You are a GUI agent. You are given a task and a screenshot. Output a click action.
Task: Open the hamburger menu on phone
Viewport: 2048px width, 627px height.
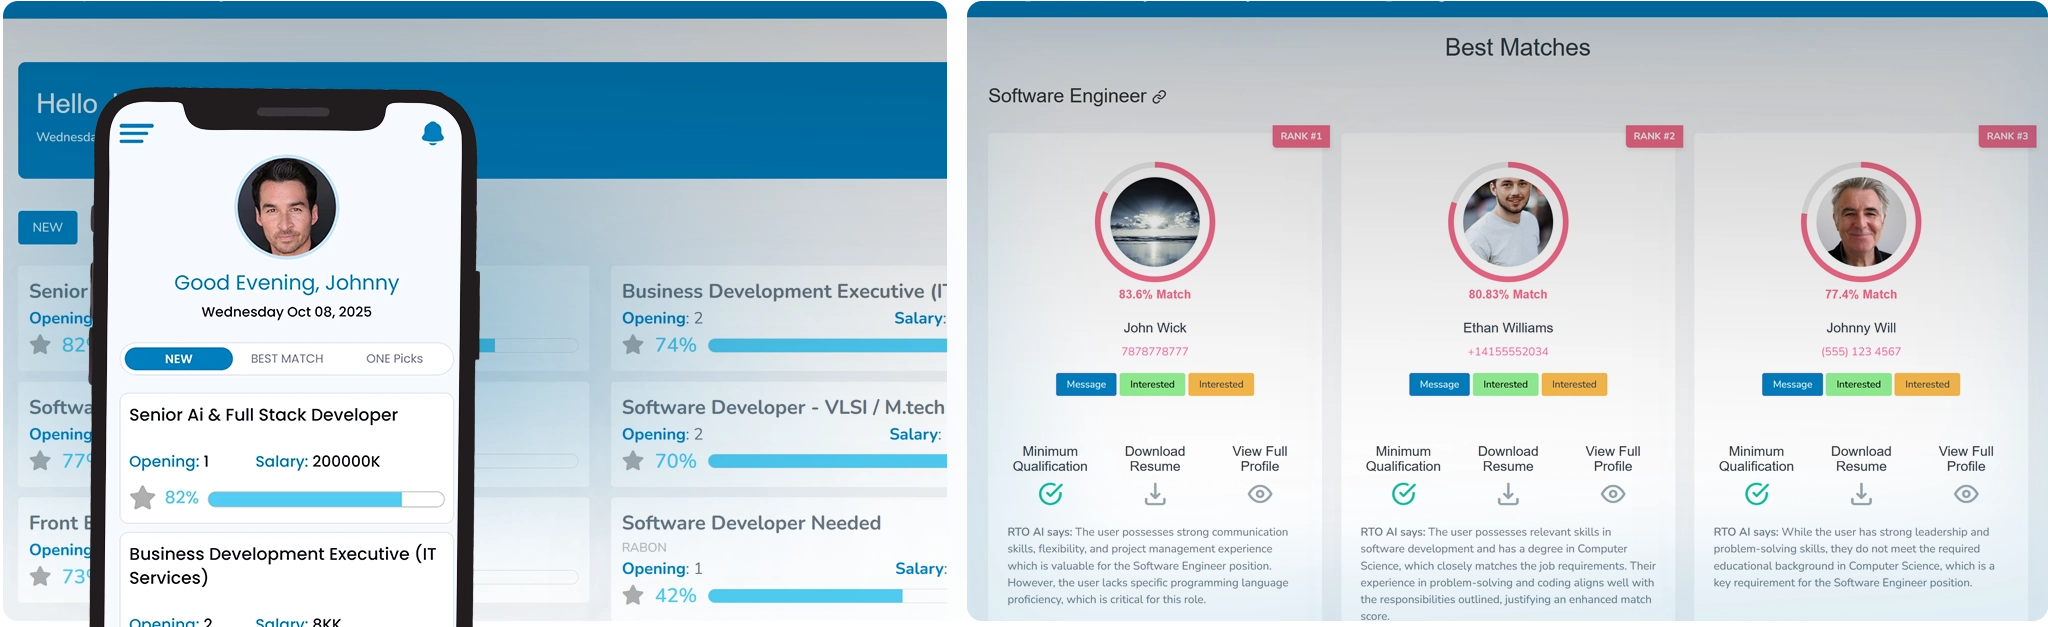[136, 133]
